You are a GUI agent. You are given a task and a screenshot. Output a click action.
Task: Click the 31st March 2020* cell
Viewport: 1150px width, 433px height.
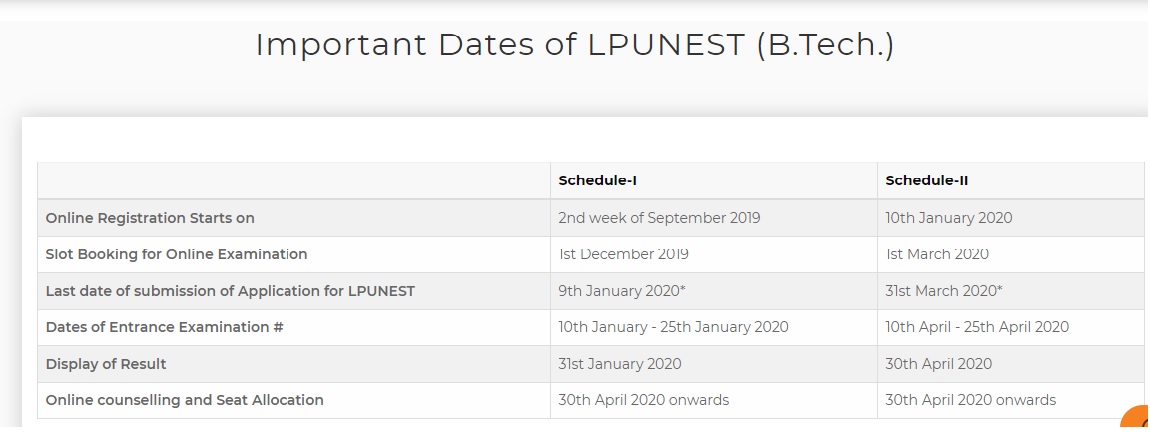944,291
